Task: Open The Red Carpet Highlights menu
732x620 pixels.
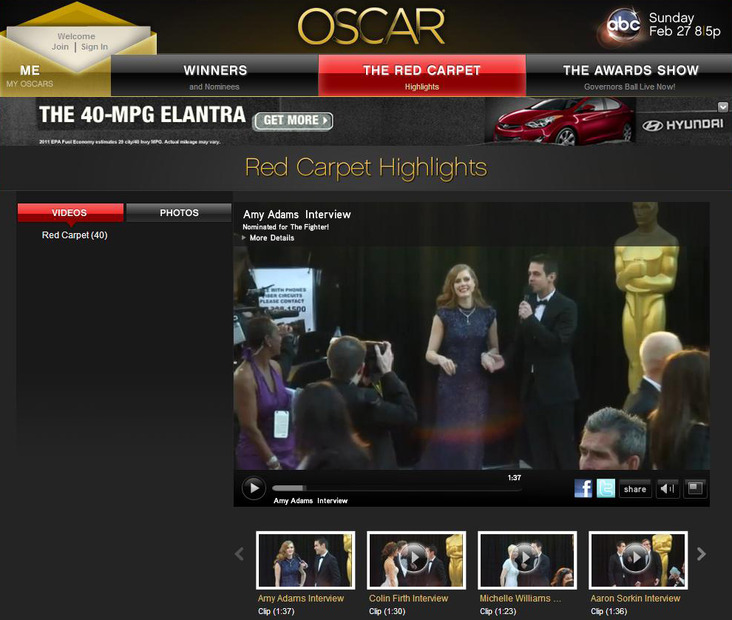Action: tap(422, 76)
